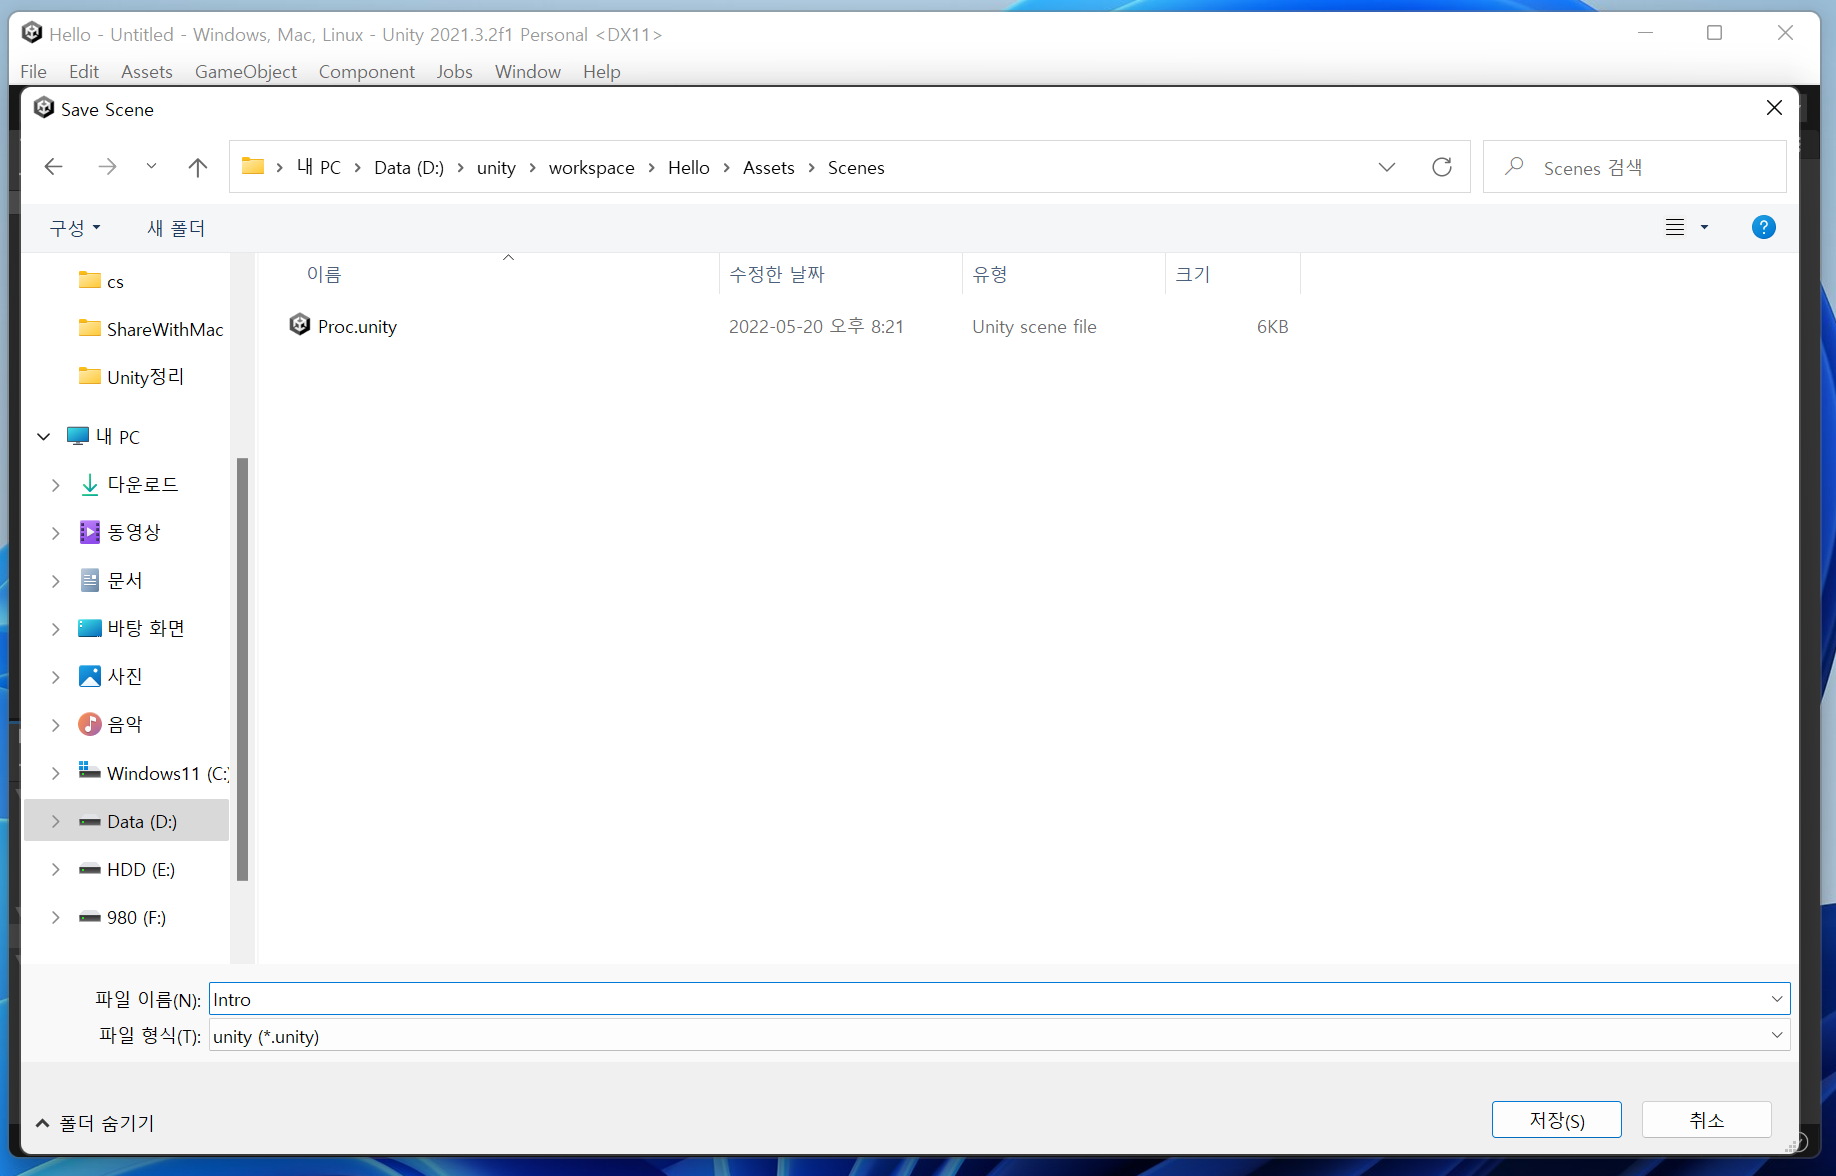
Task: Open the Unity Assets menu
Action: click(x=147, y=71)
